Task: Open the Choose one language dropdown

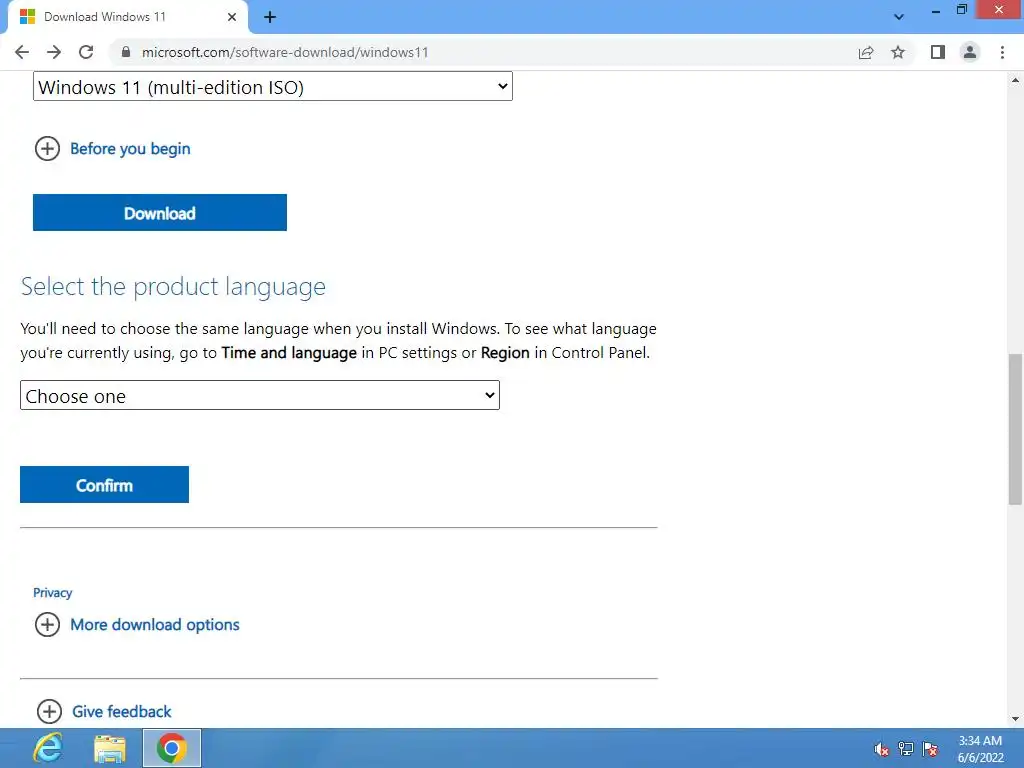Action: click(260, 395)
